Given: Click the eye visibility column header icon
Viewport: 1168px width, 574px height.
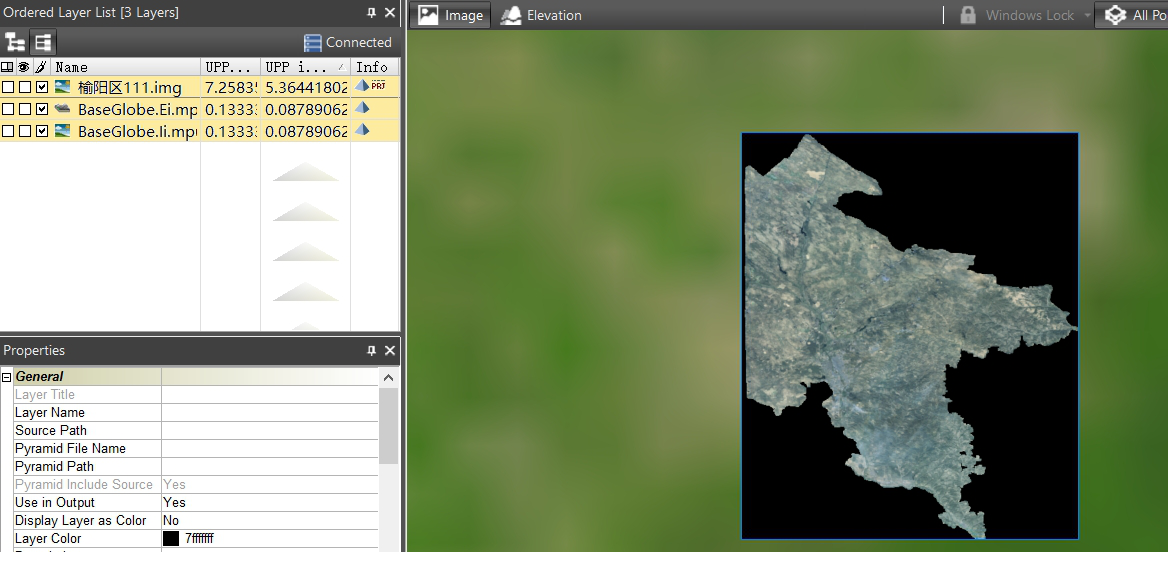Looking at the screenshot, I should (x=24, y=67).
